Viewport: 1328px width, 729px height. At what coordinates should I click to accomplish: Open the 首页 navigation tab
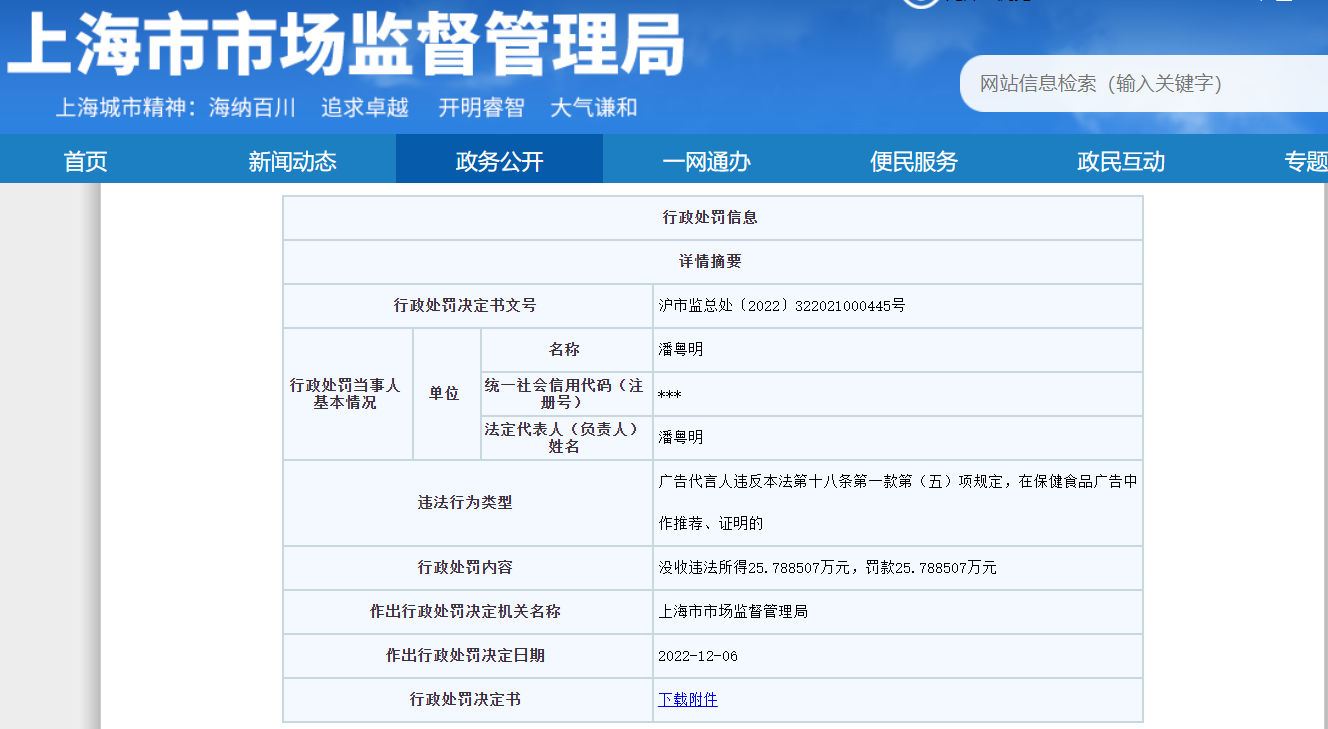pos(85,161)
